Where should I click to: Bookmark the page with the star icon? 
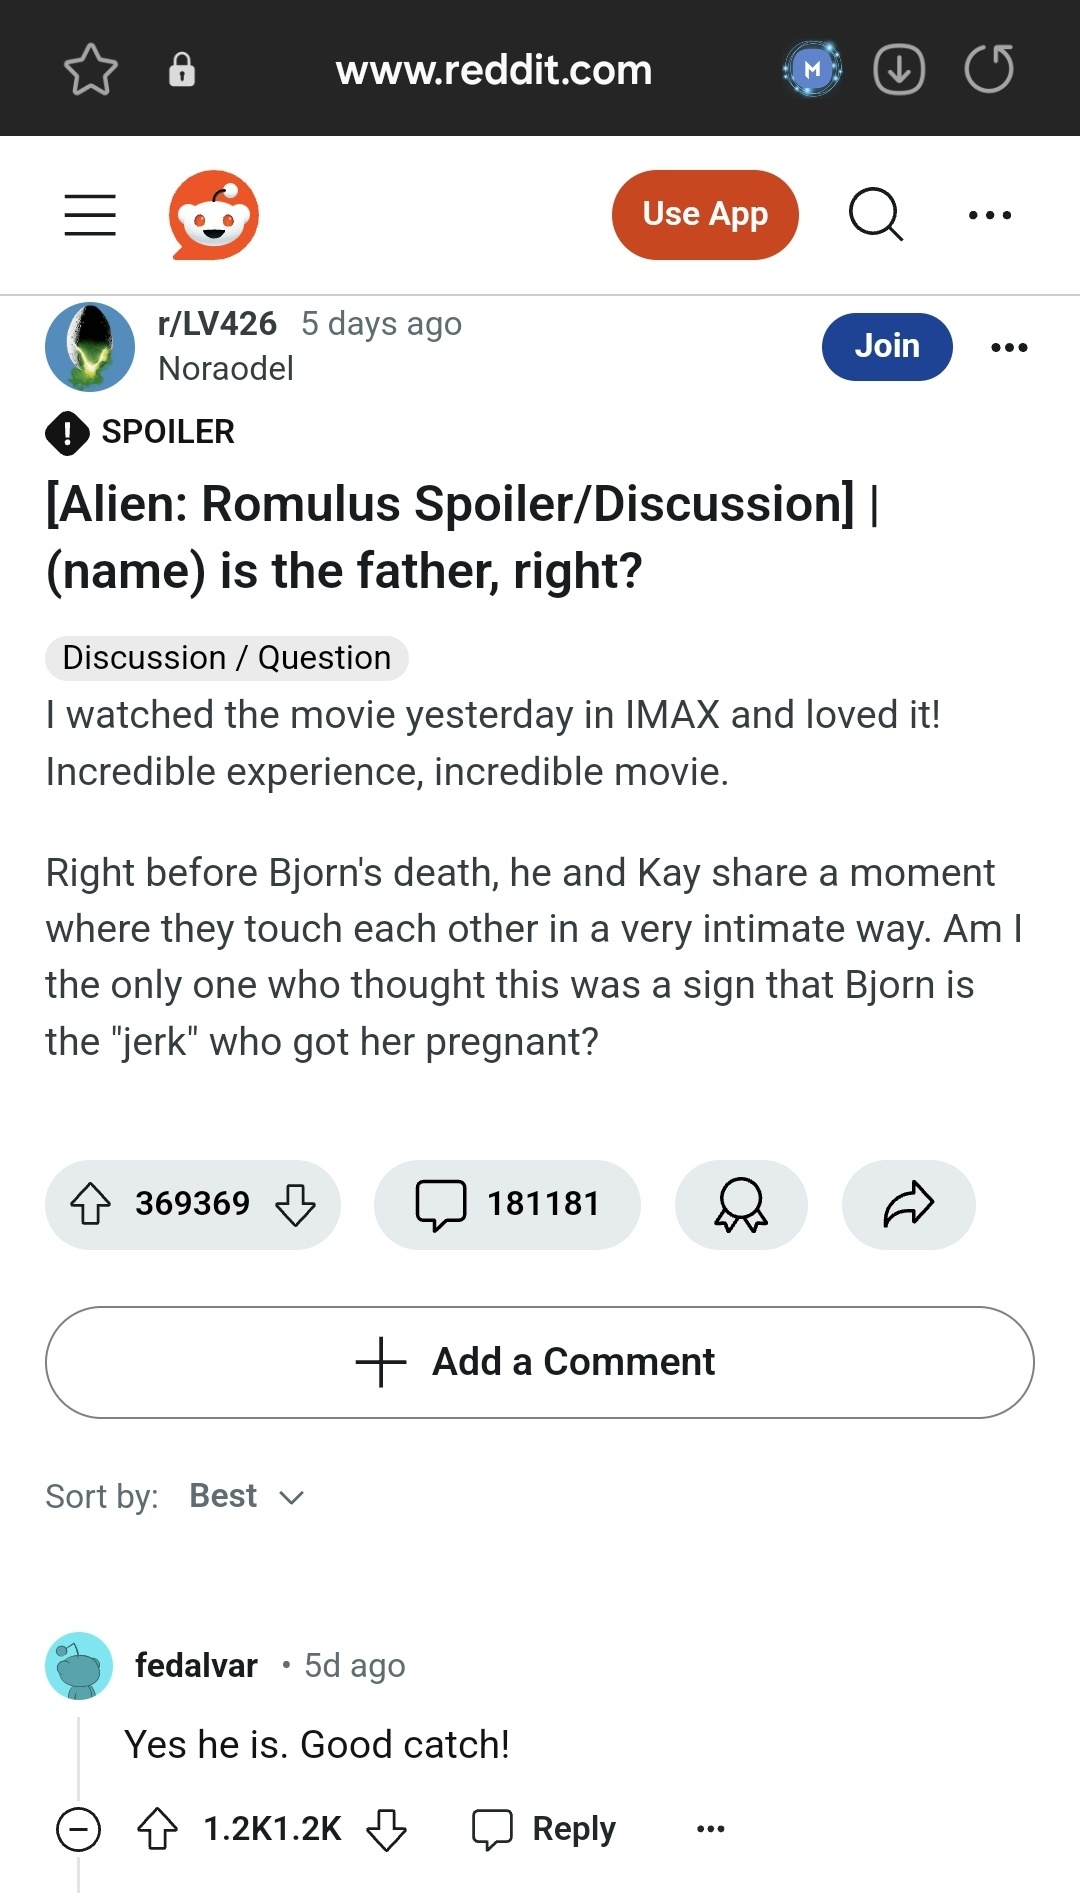coord(91,70)
